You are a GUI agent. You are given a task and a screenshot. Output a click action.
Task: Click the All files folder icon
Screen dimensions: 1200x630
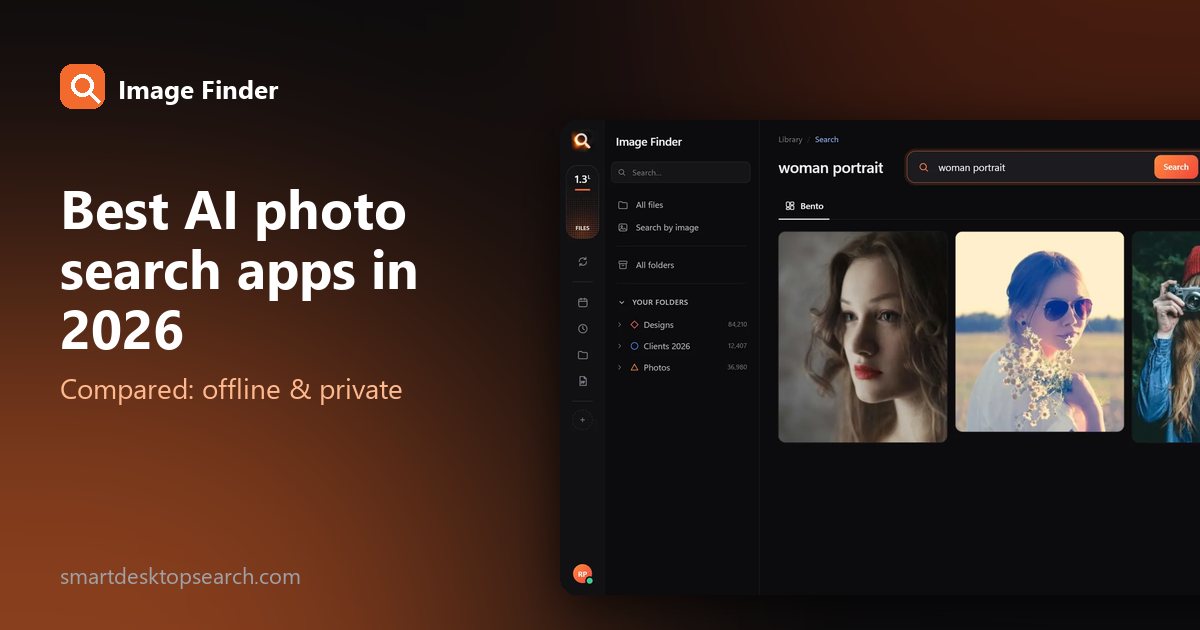pyautogui.click(x=622, y=205)
